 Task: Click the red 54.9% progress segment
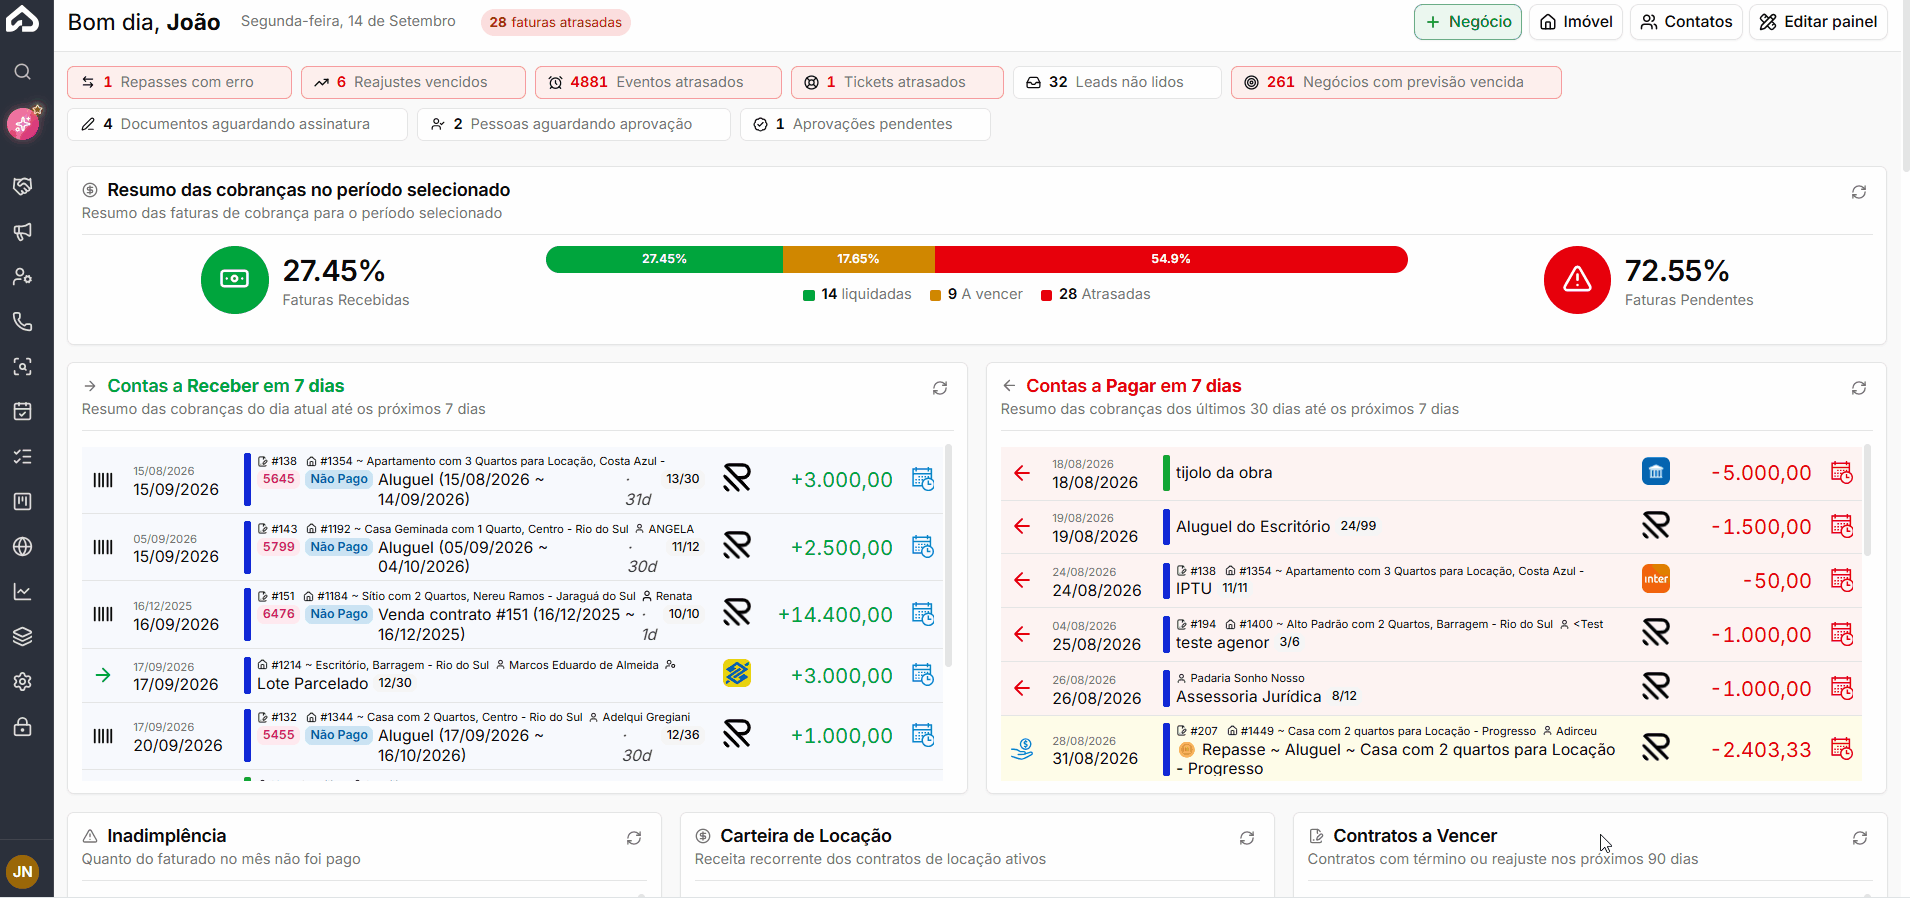coord(1171,259)
